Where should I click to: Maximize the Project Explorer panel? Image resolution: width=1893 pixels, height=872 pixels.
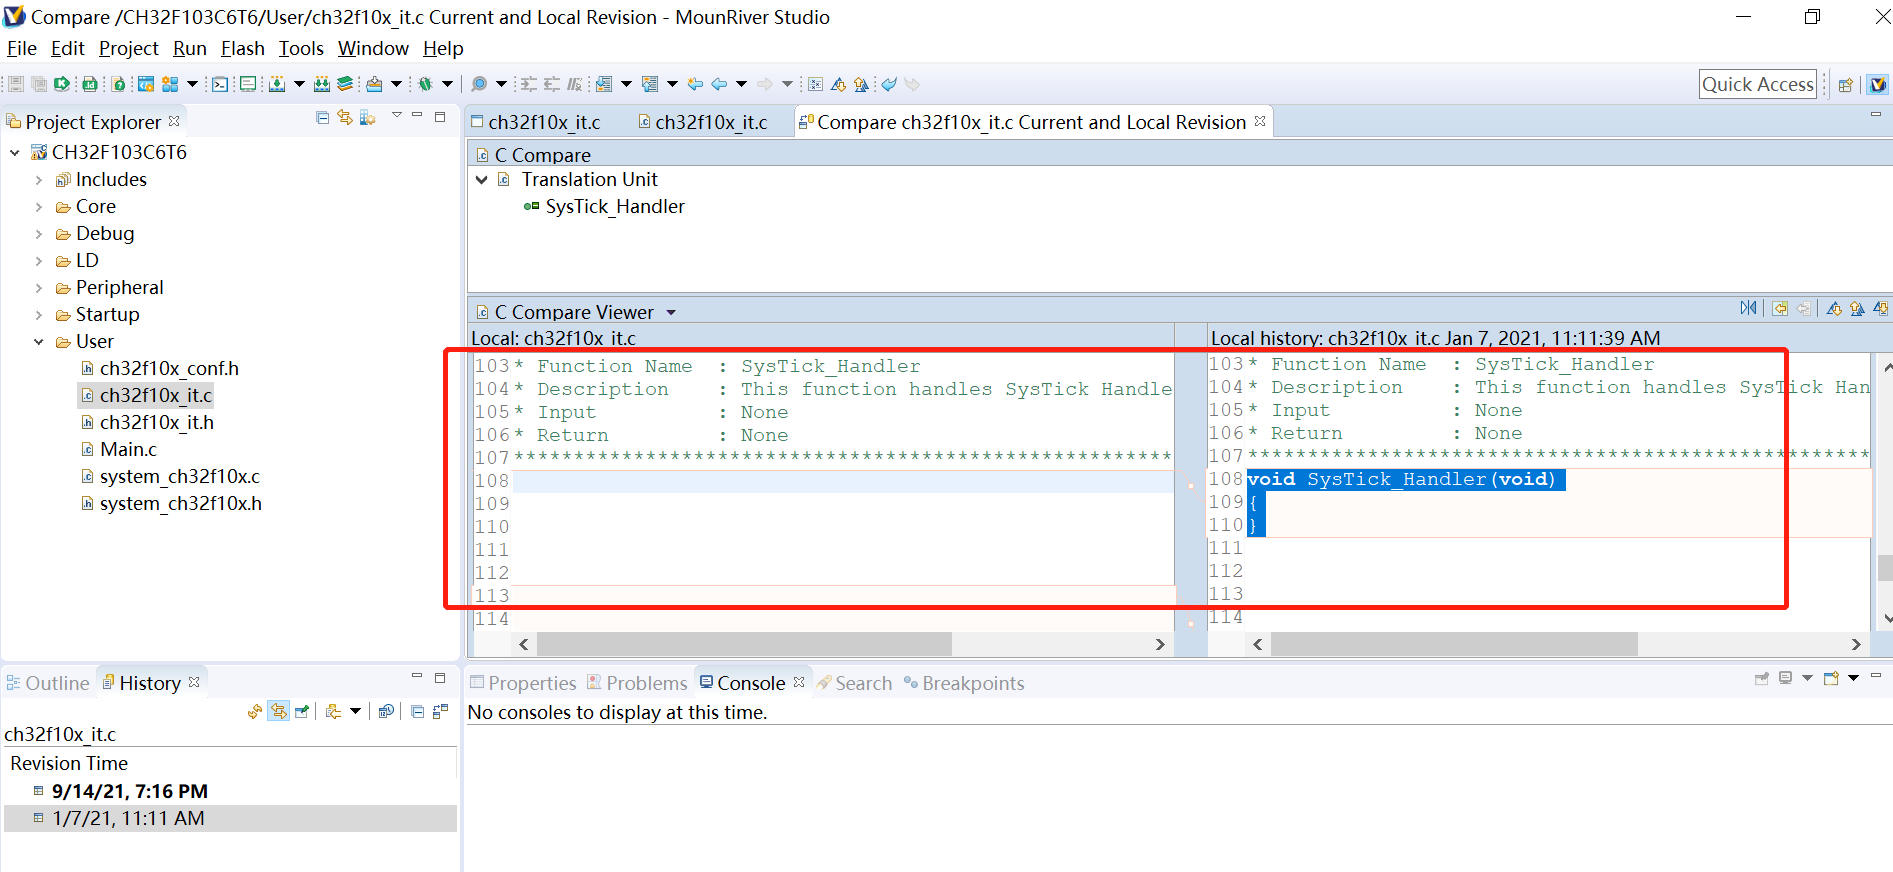pyautogui.click(x=440, y=116)
